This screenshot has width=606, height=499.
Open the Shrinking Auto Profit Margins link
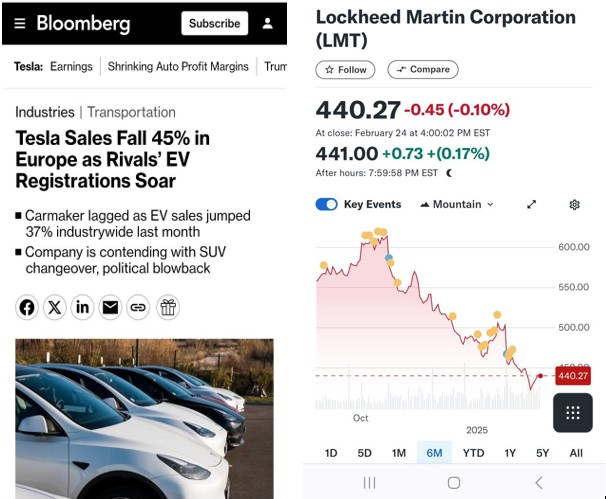(x=178, y=66)
